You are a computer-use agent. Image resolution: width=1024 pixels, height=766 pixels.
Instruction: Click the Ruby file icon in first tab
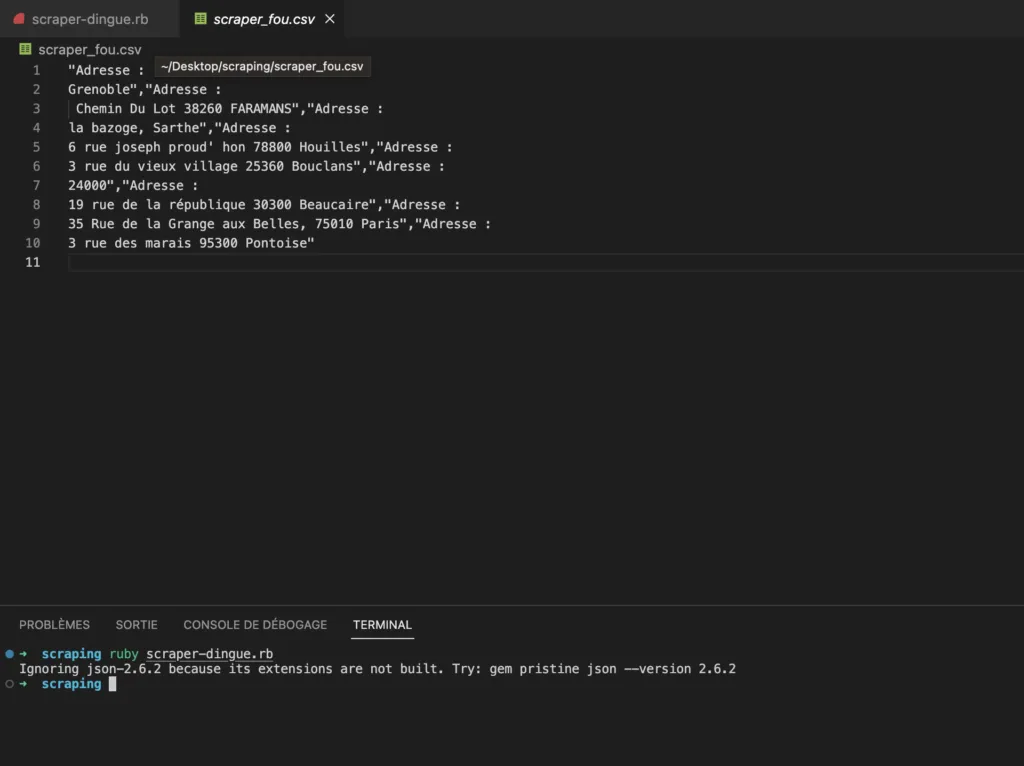19,19
